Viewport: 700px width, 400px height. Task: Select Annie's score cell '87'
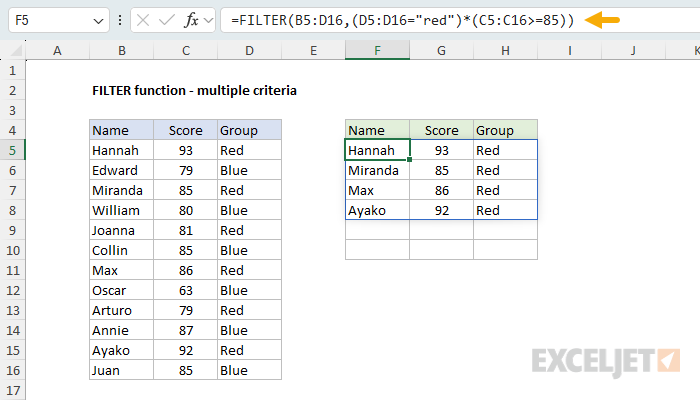[x=186, y=330]
